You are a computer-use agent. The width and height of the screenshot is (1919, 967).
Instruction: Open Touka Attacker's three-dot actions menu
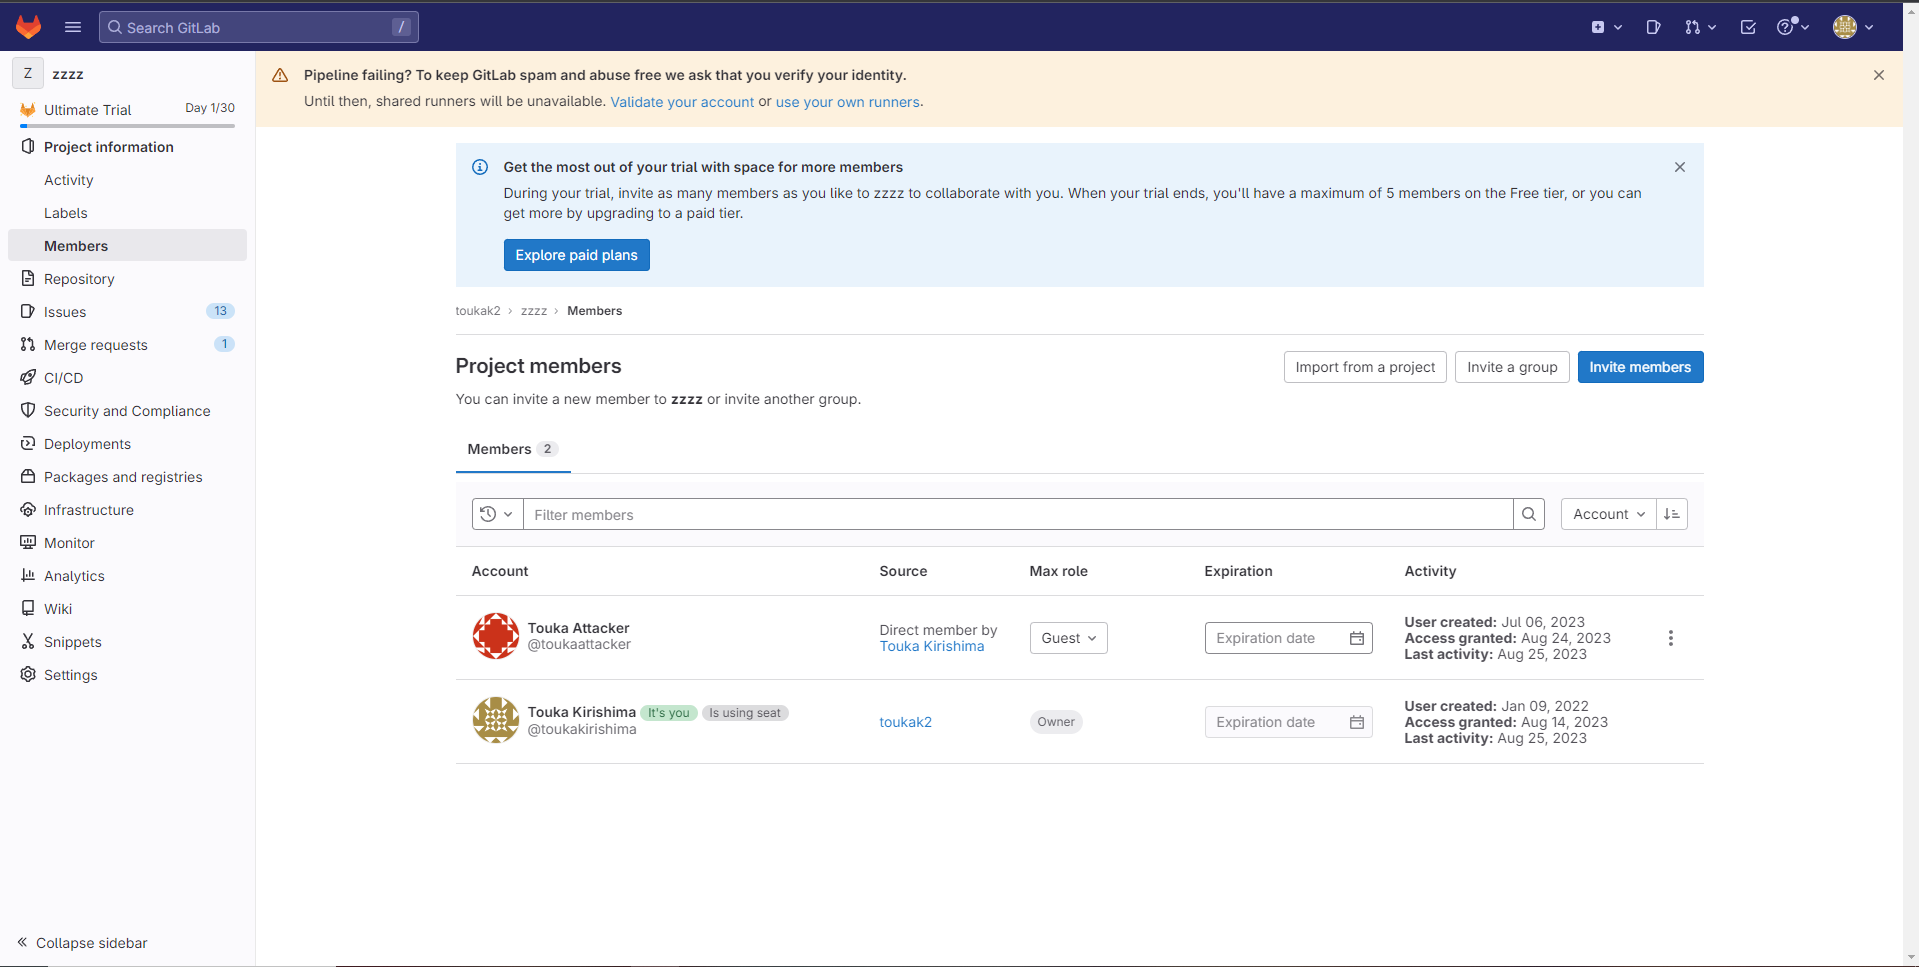[1670, 638]
